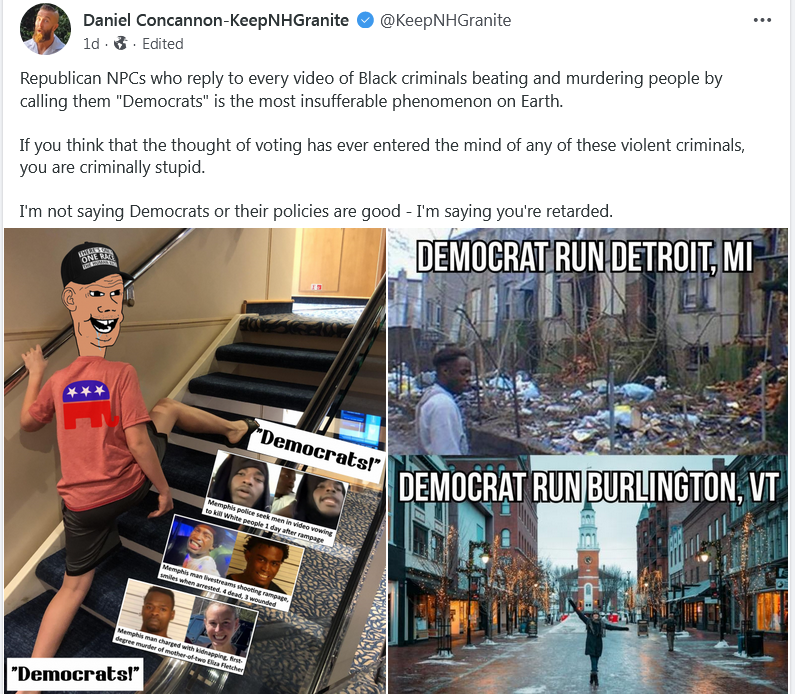Visit the @KeepNHGranite handle link

click(x=445, y=20)
